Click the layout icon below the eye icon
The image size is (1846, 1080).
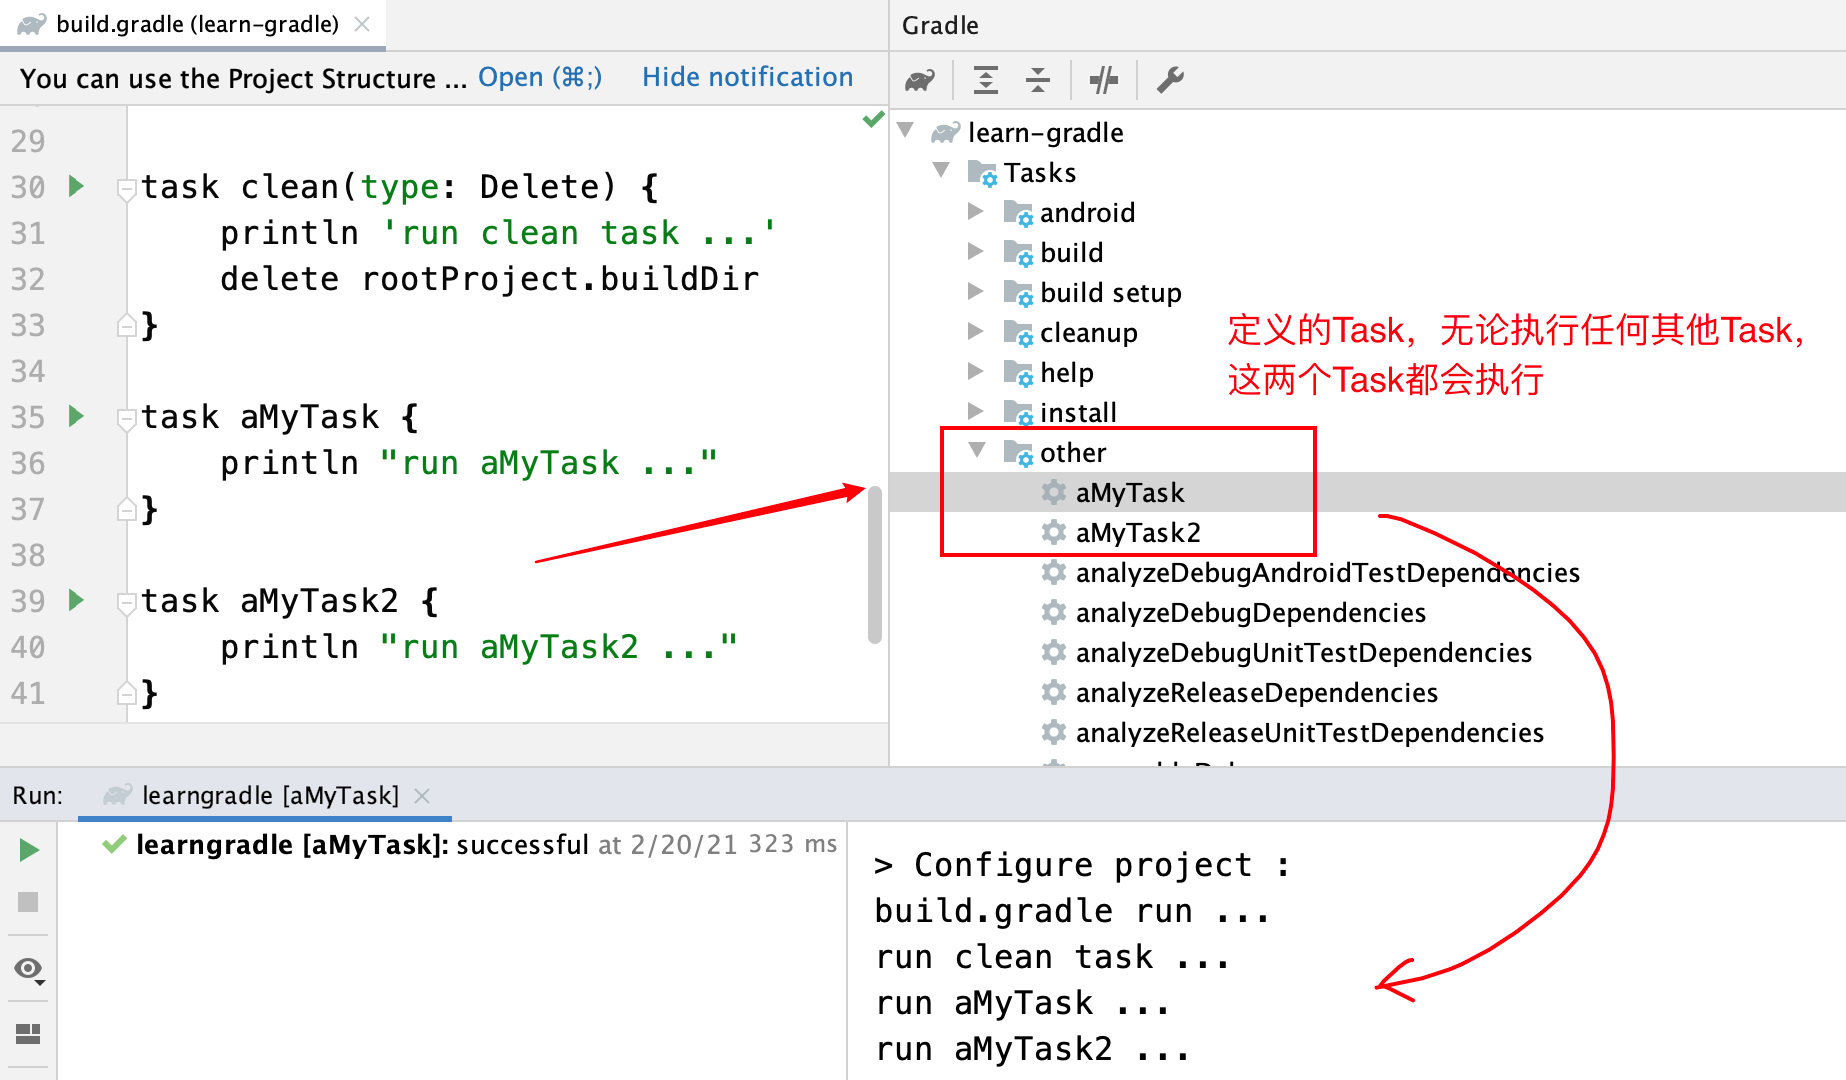coord(29,1034)
